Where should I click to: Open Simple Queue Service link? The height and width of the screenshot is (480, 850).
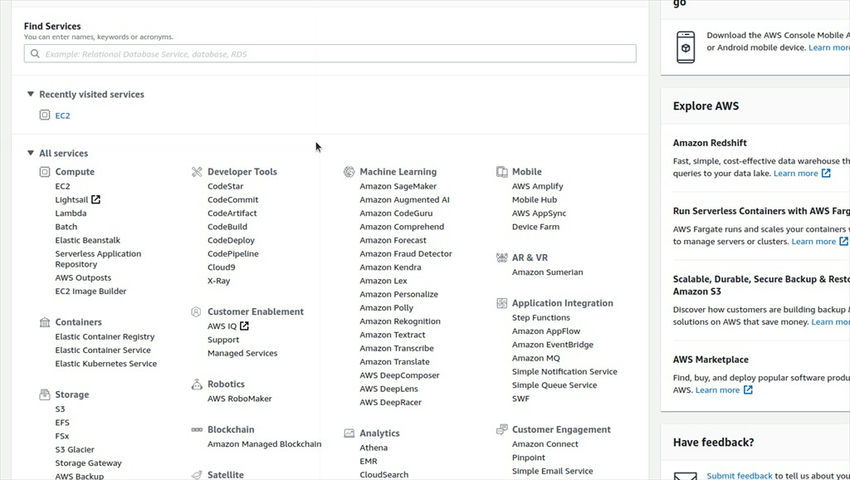[x=554, y=385]
